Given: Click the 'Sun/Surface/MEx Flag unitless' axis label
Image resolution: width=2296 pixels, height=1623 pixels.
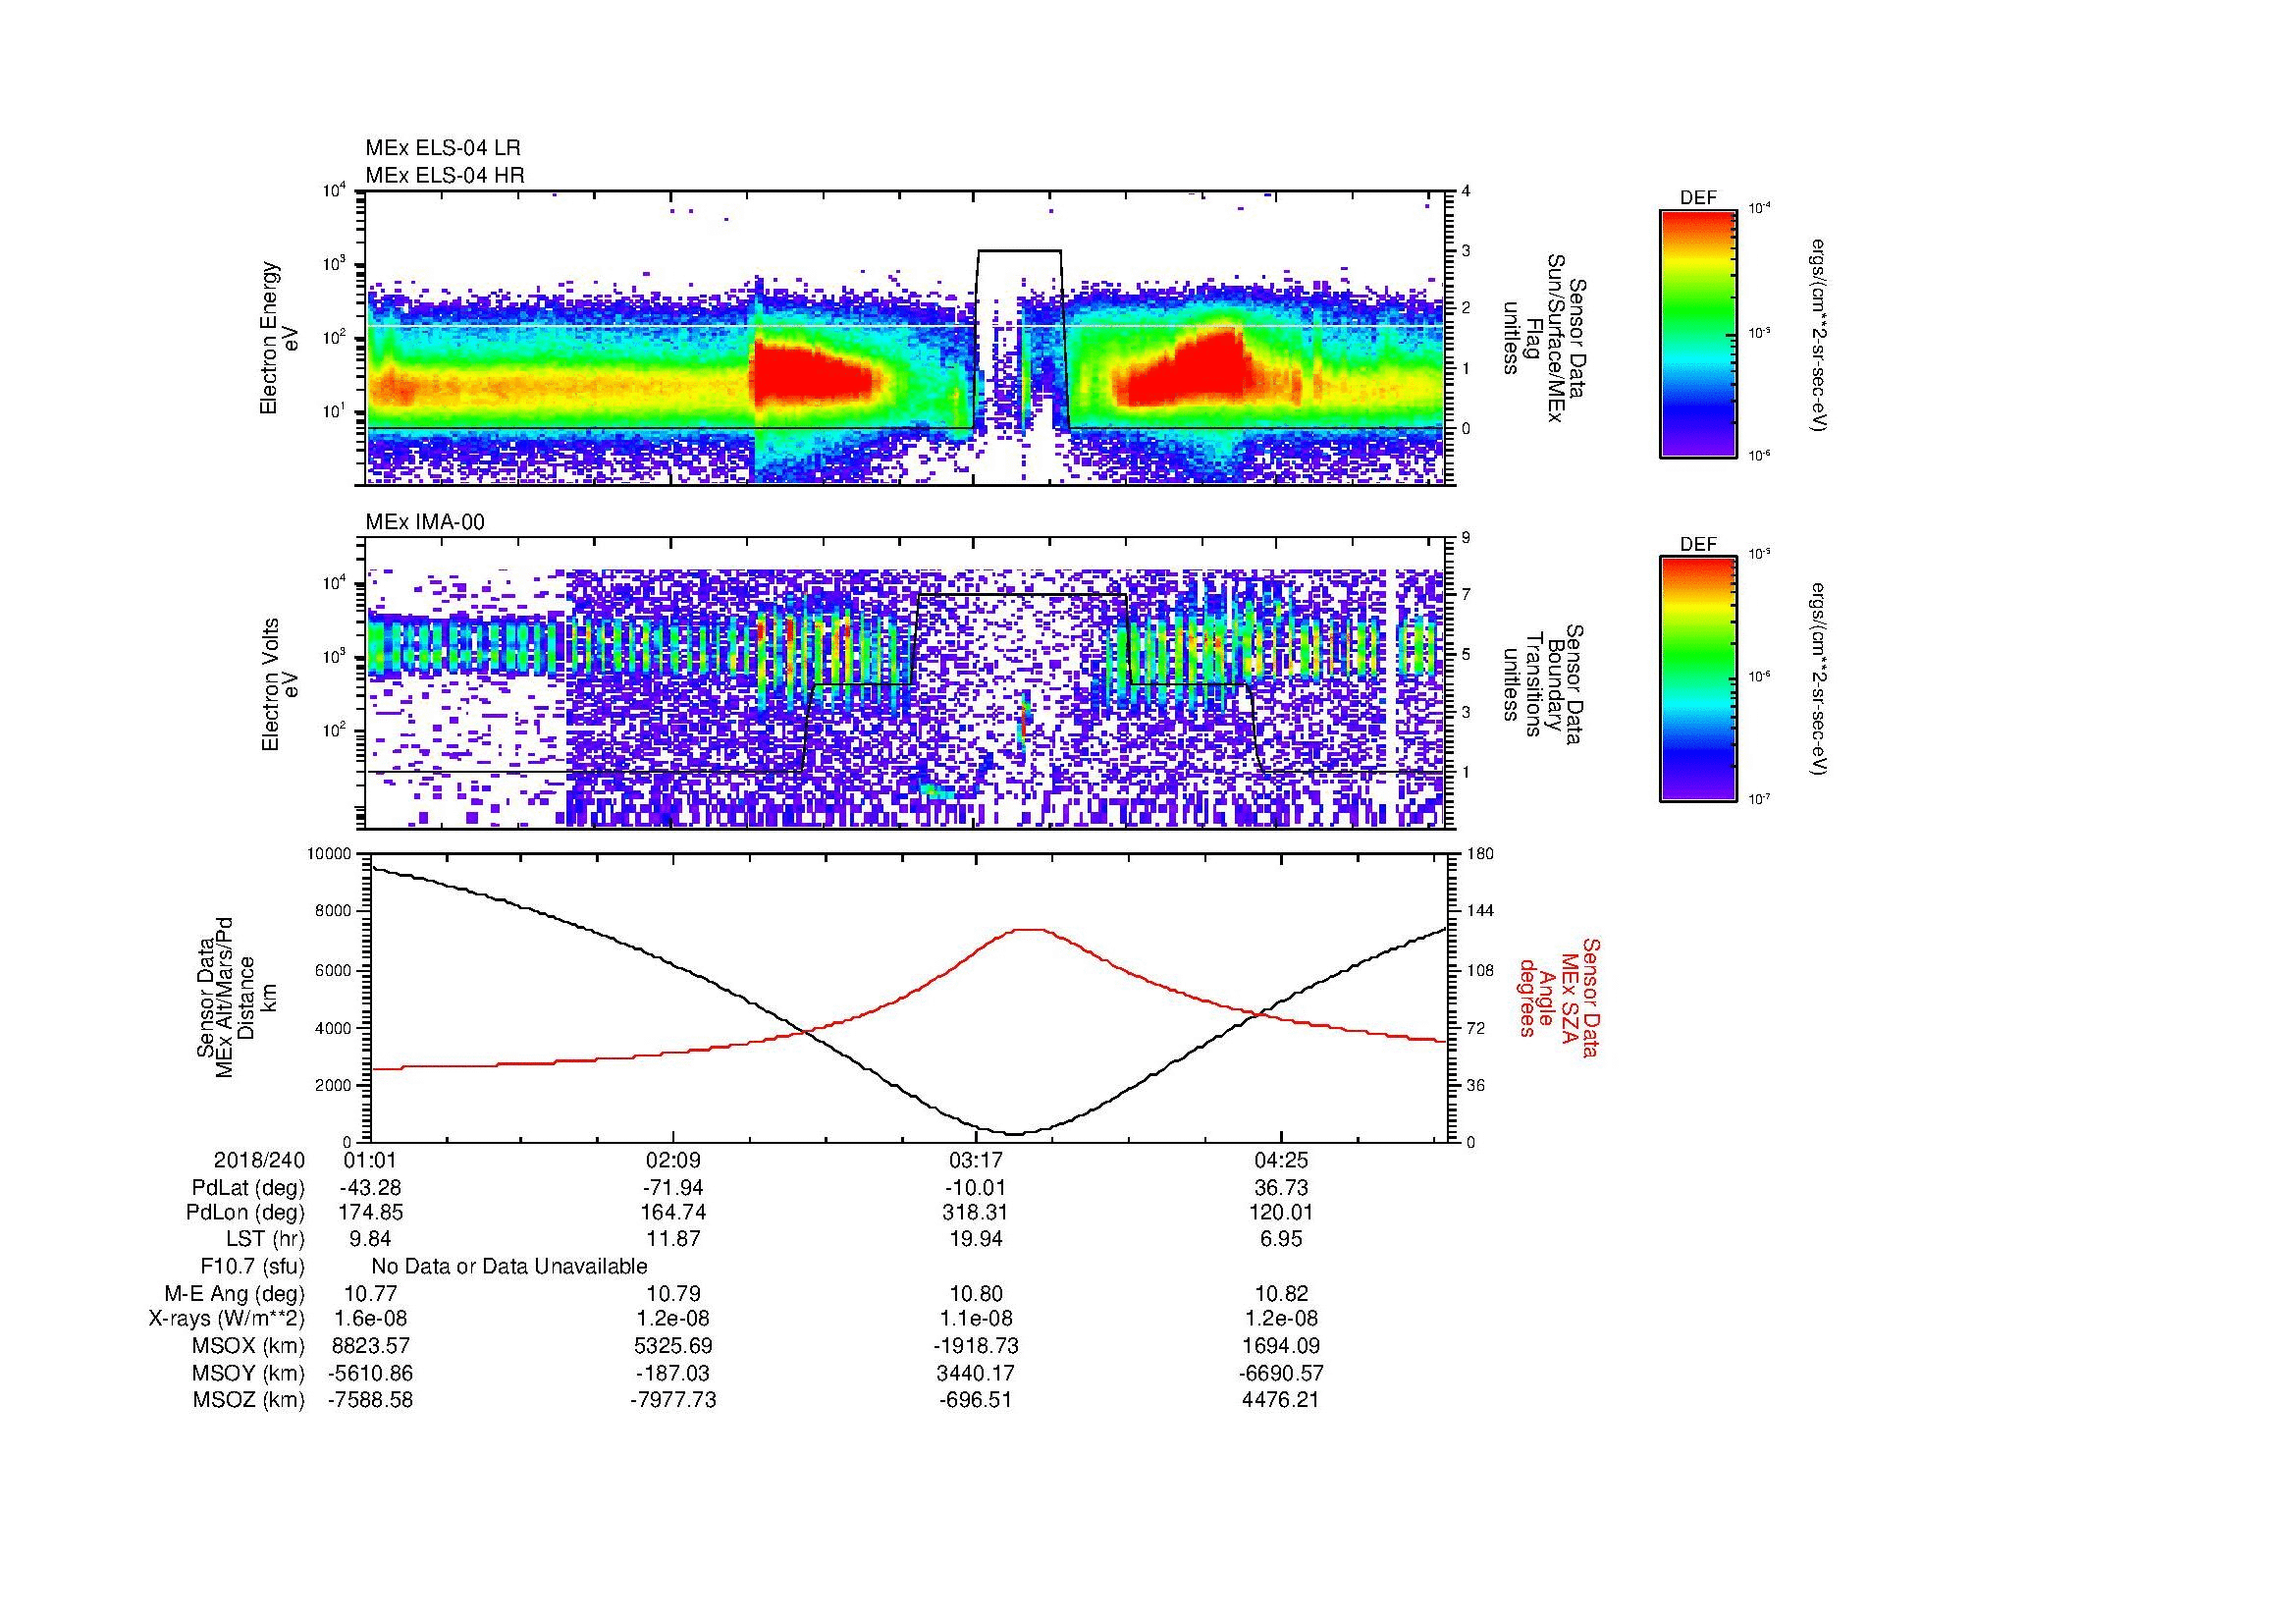Looking at the screenshot, I should [1545, 338].
